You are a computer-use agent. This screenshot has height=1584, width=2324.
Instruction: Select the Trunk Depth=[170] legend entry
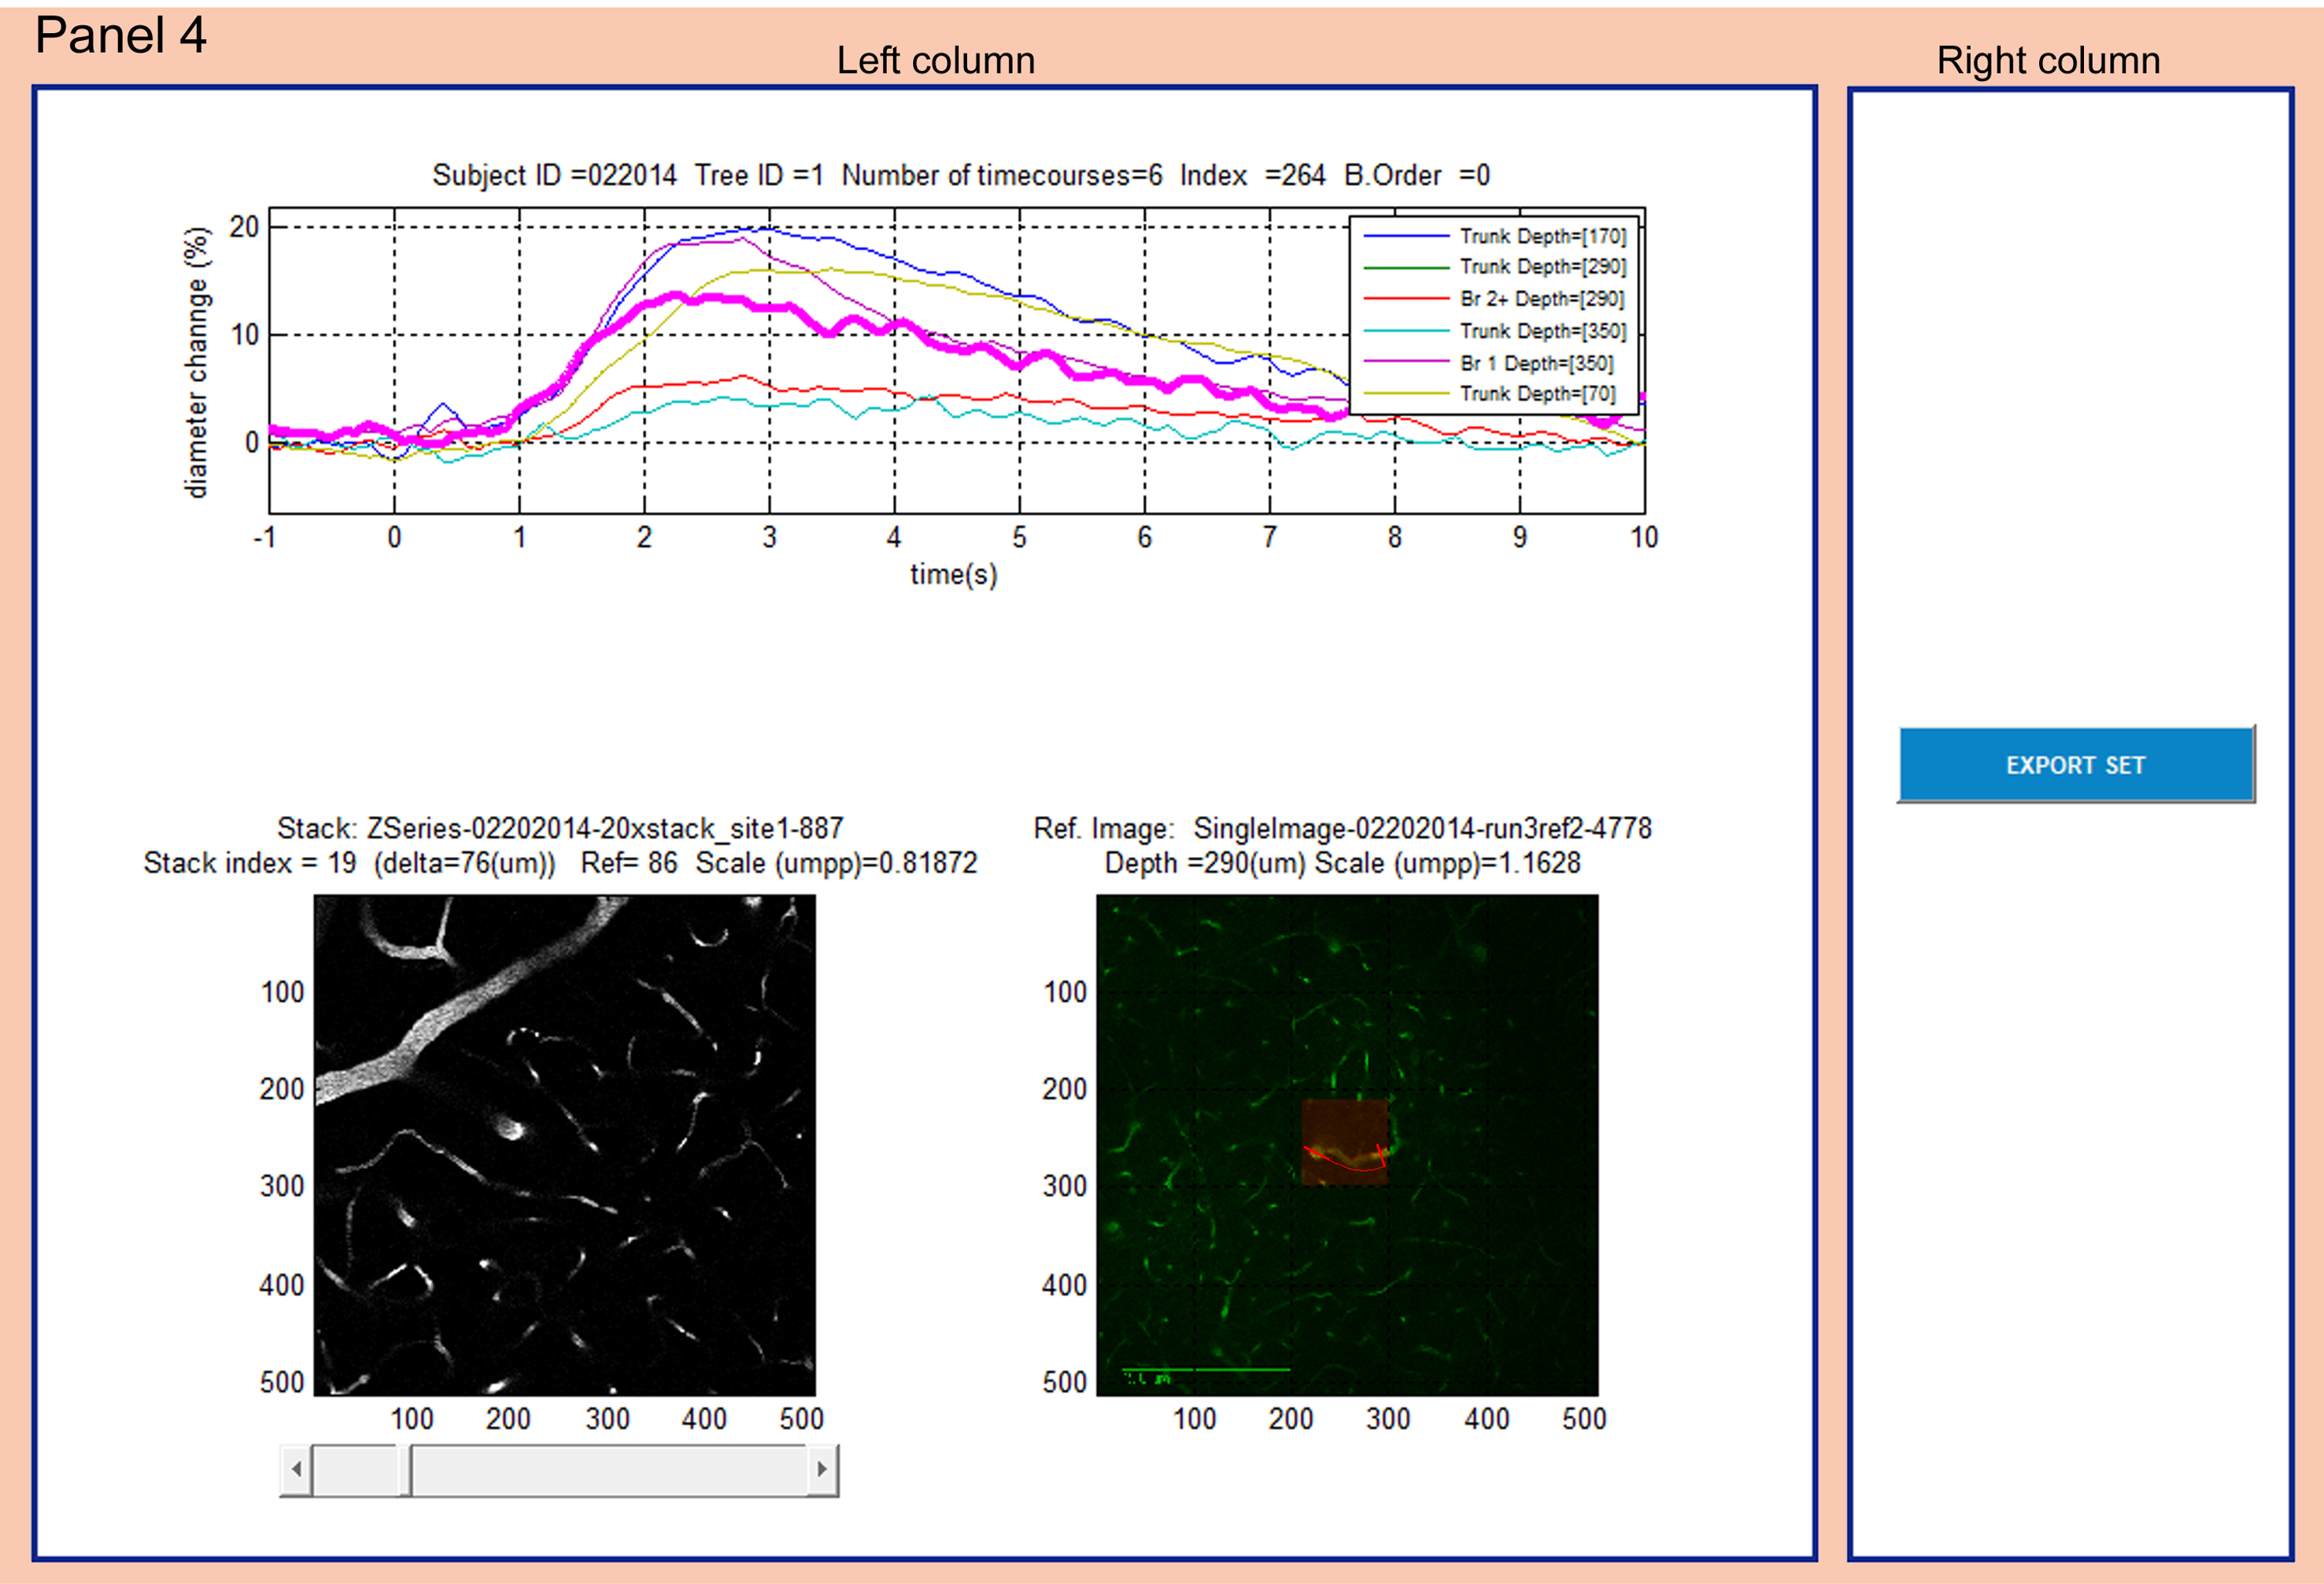(x=1542, y=236)
